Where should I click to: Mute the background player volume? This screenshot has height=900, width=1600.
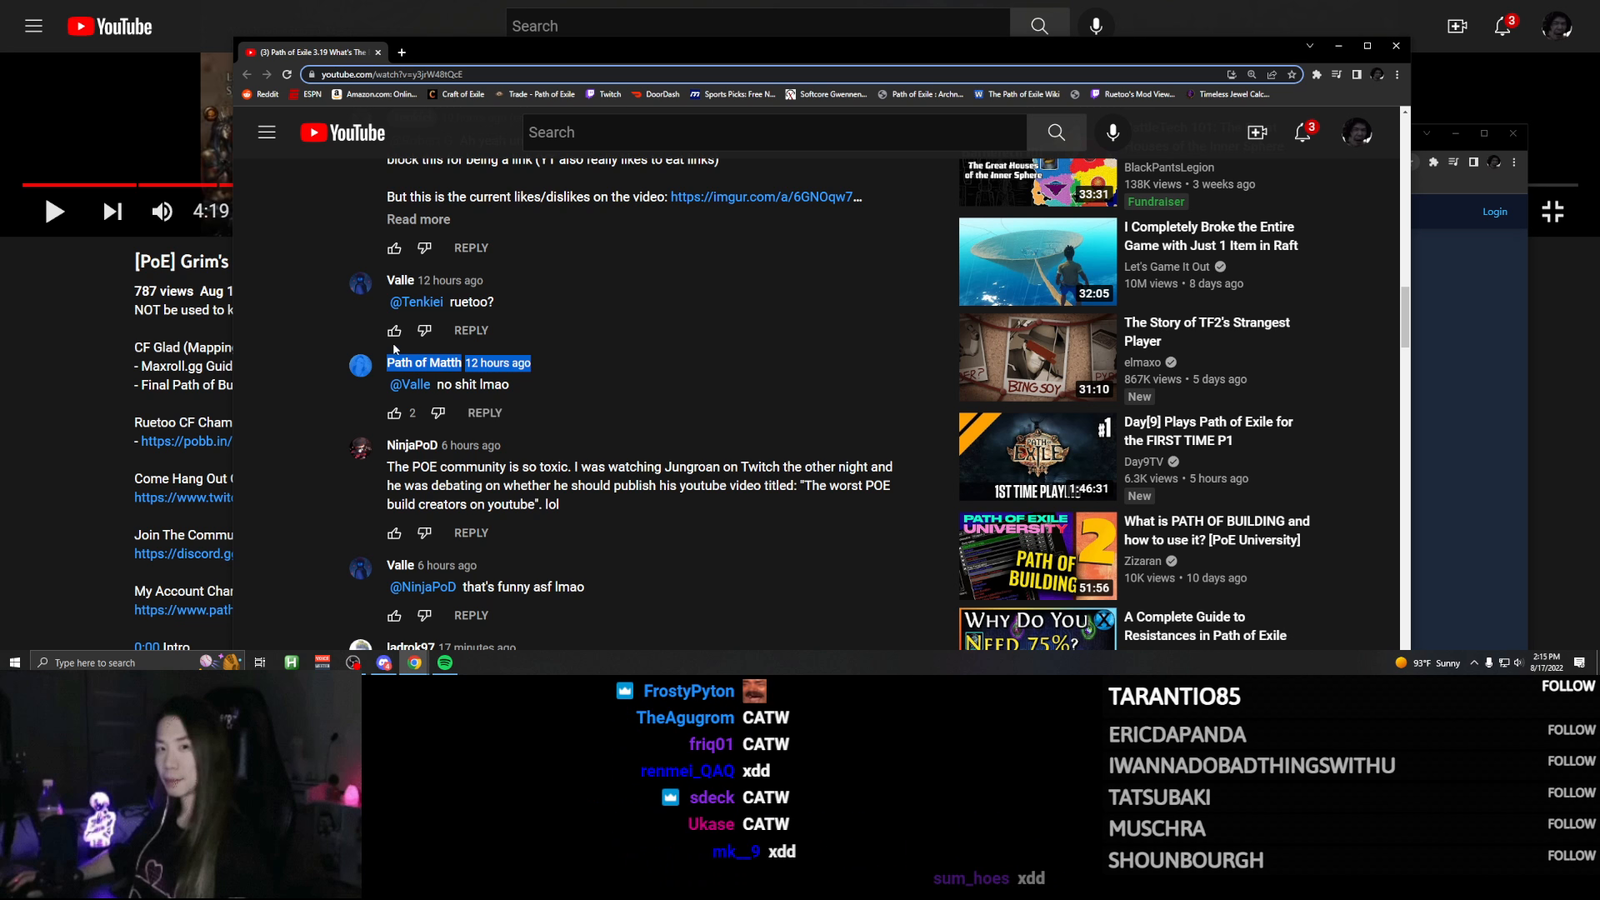coord(162,211)
